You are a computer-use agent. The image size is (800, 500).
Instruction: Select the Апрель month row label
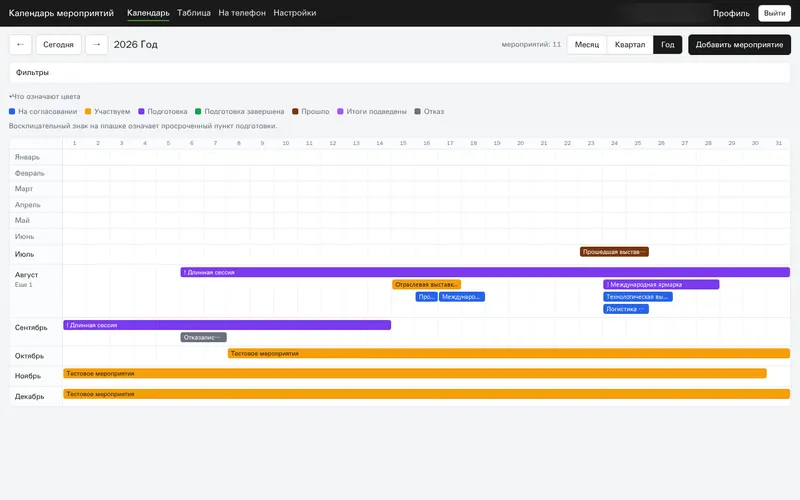28,205
